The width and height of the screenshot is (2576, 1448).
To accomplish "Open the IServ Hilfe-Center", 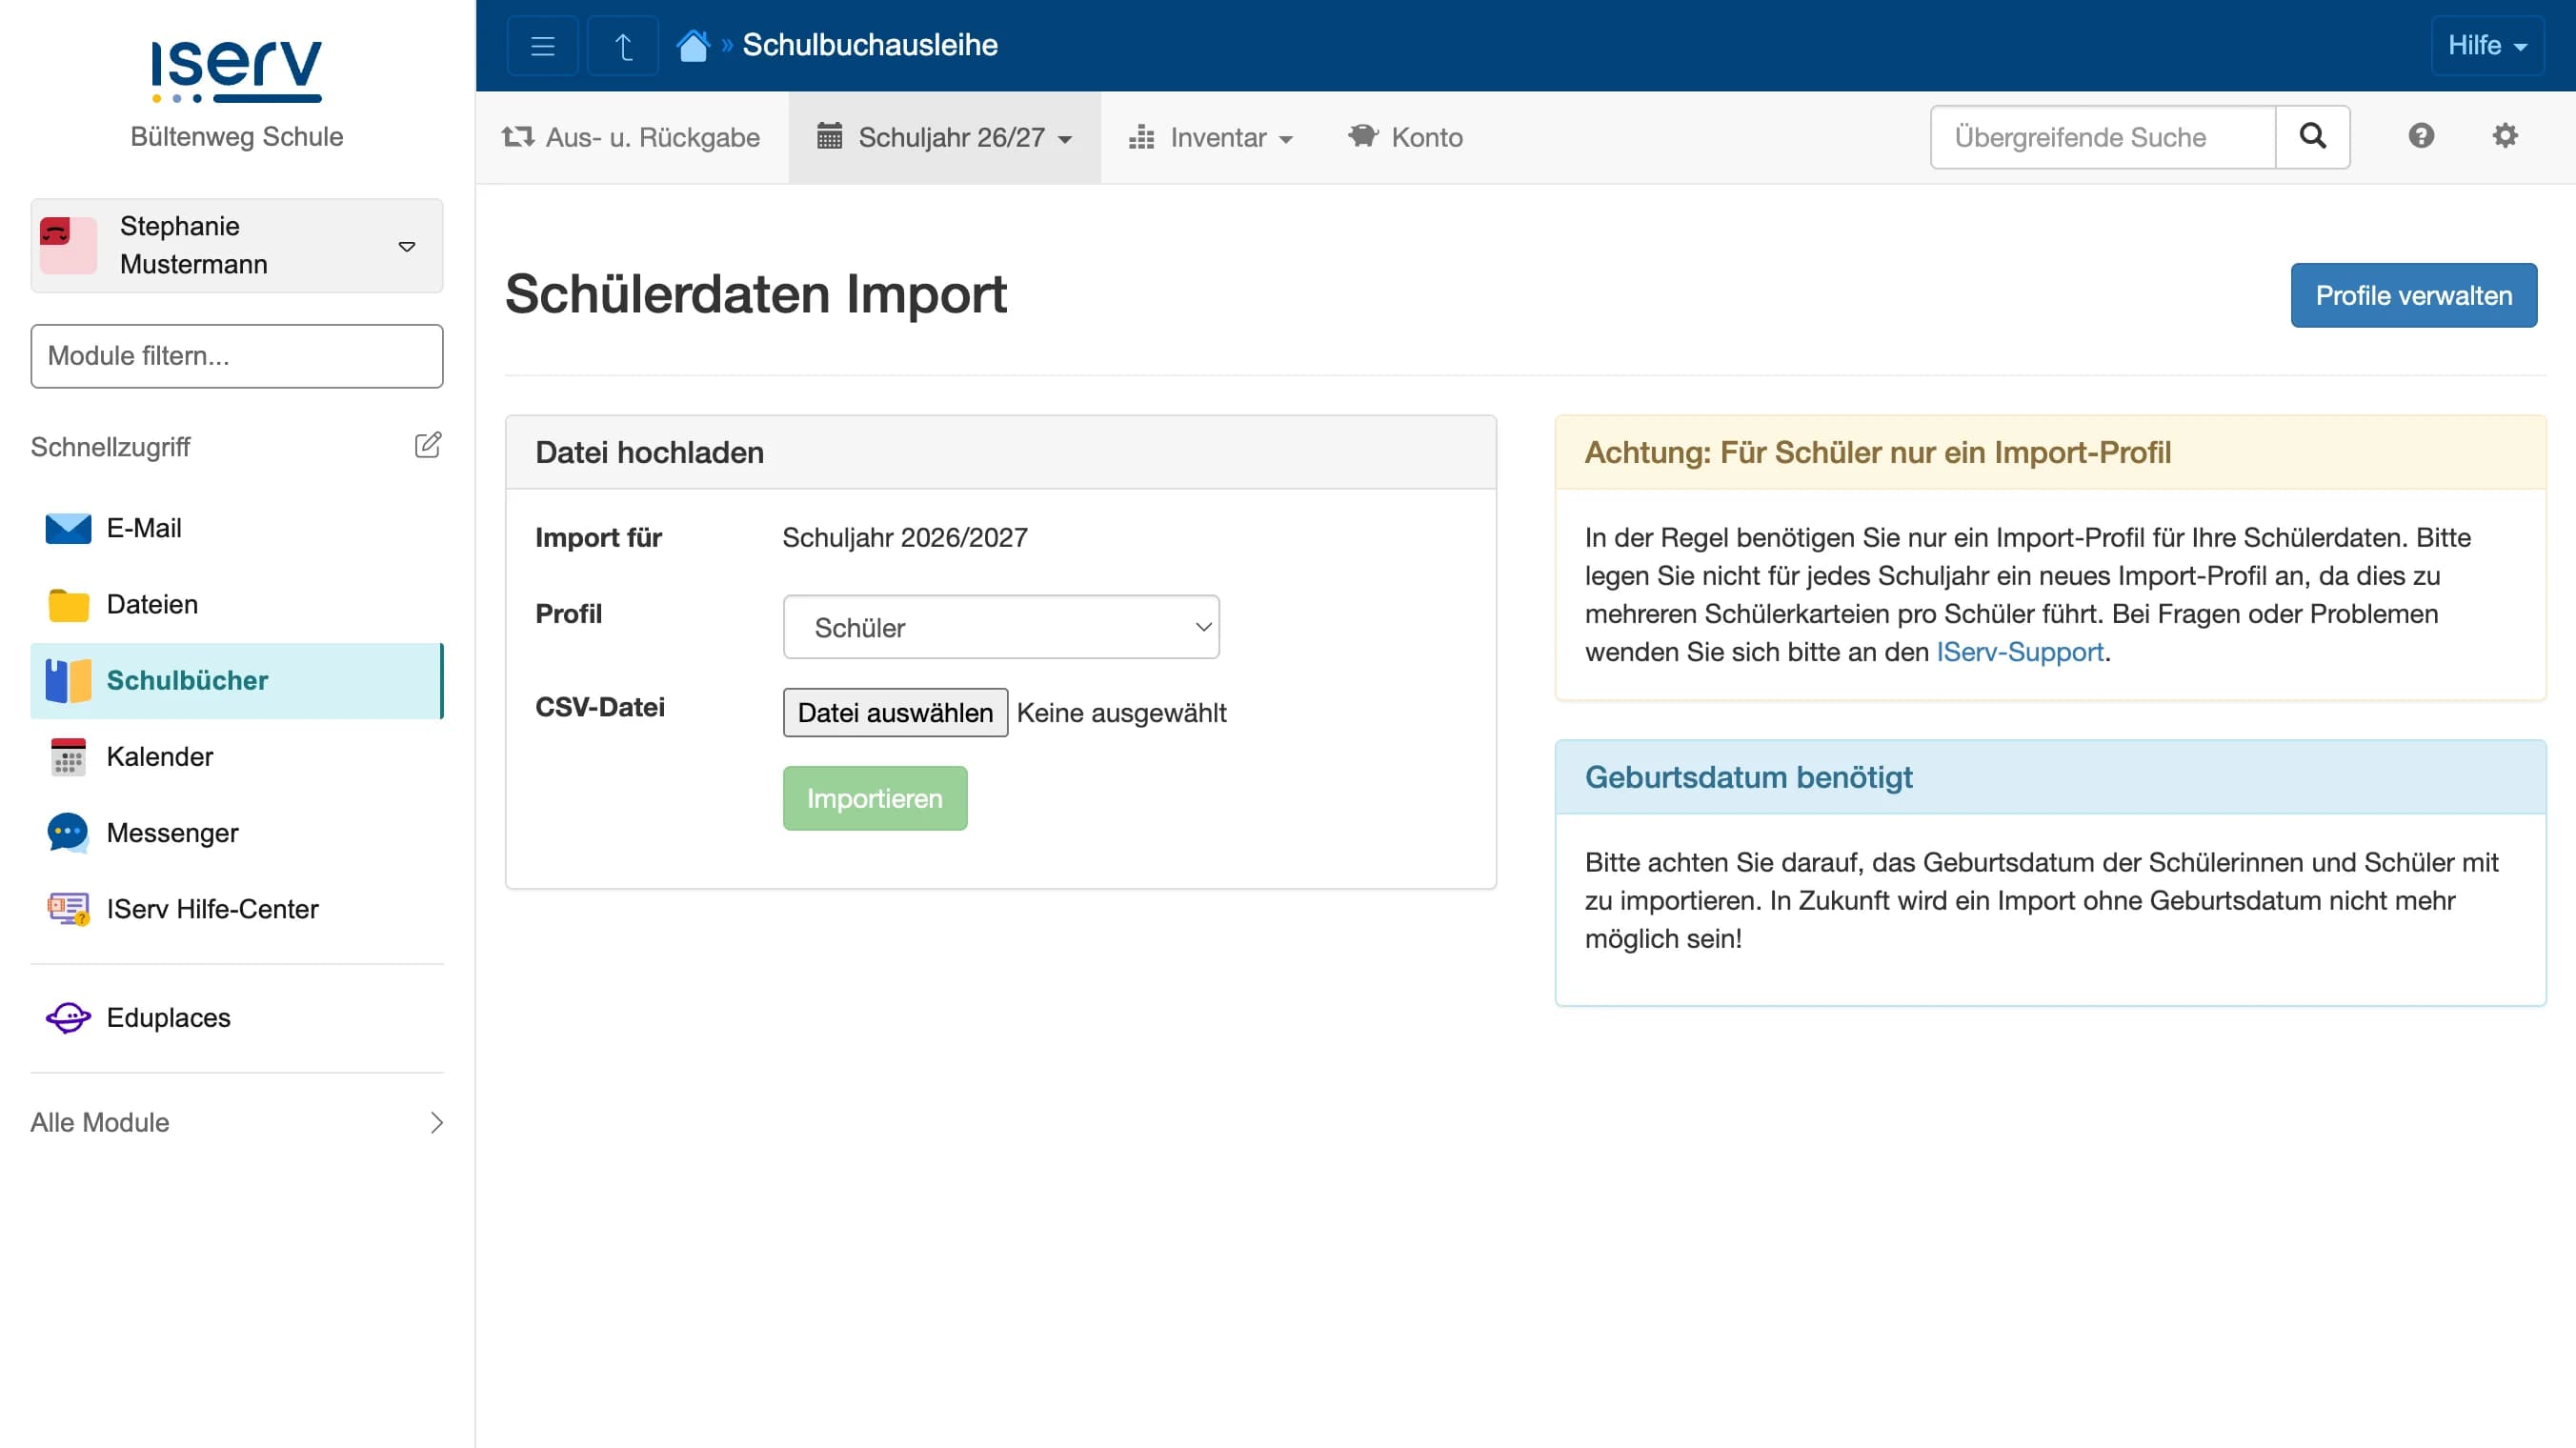I will pyautogui.click(x=212, y=908).
